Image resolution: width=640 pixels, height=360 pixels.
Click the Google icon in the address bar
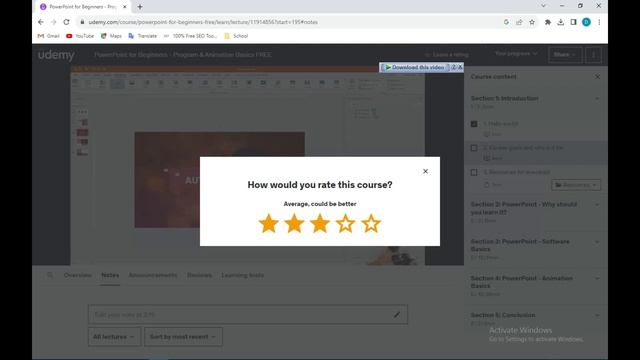[506, 22]
